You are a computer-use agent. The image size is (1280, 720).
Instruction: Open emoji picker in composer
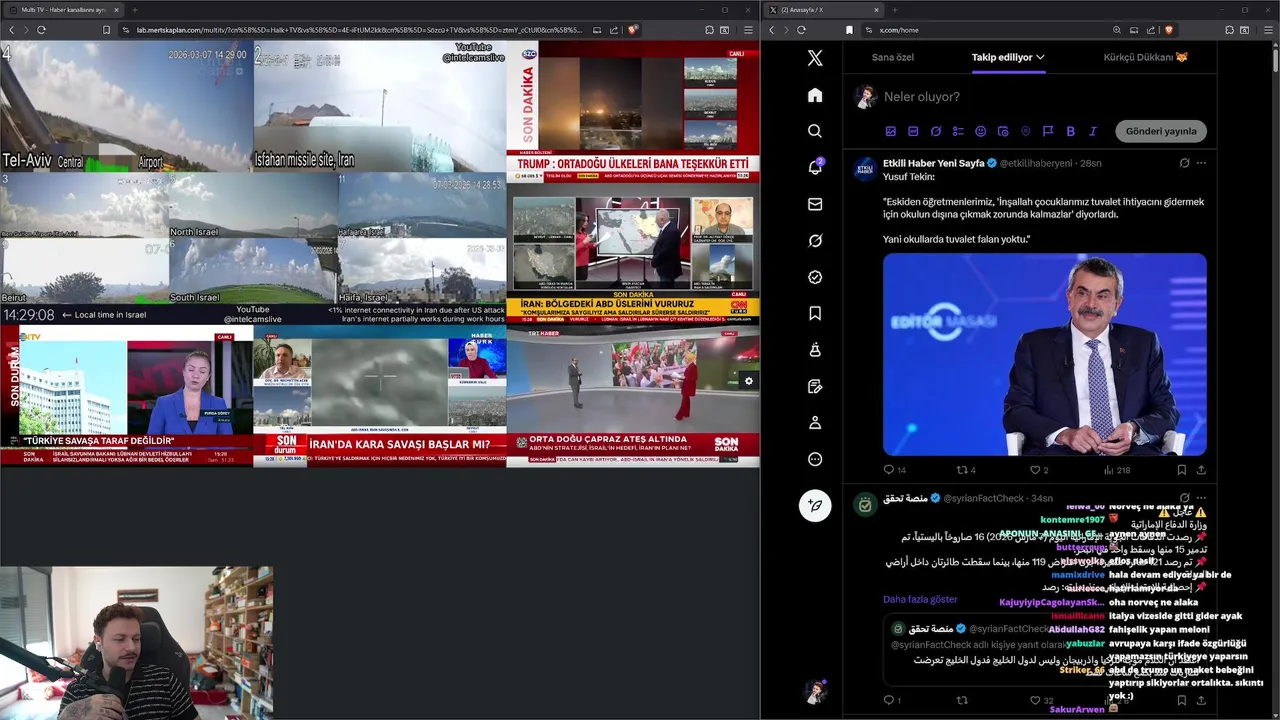click(x=980, y=131)
